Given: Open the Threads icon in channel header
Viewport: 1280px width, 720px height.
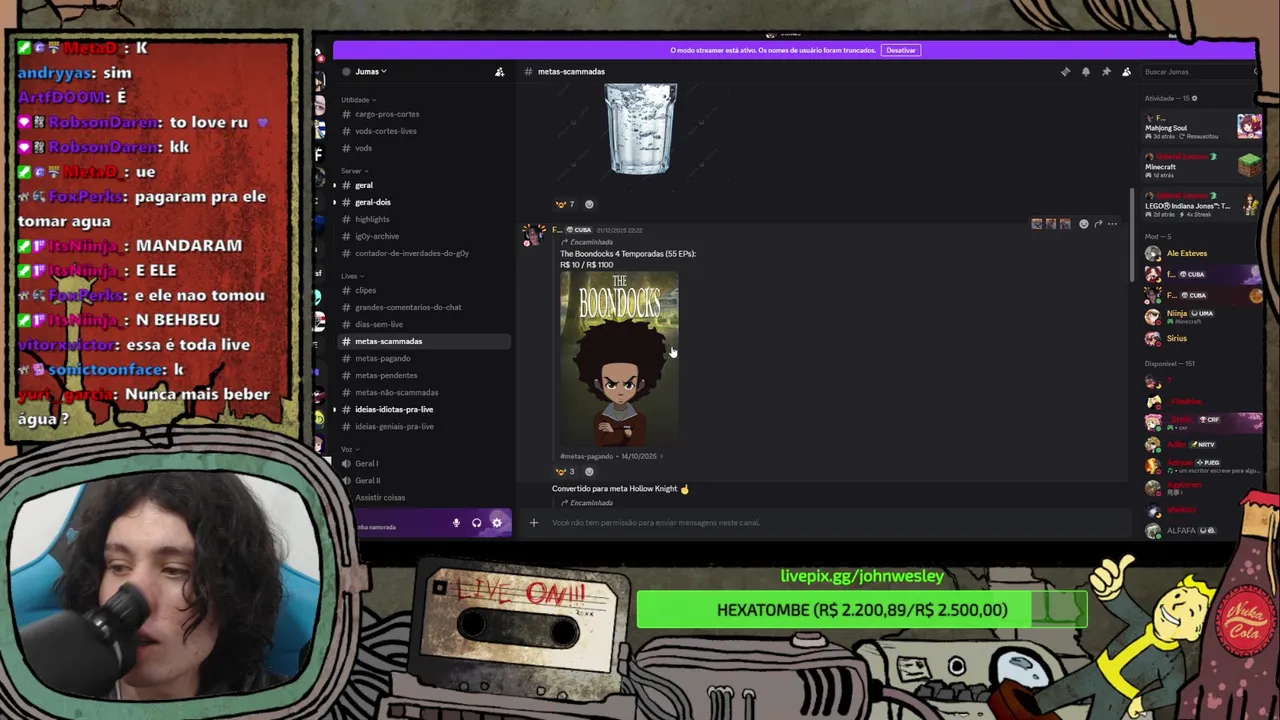Looking at the screenshot, I should (1065, 72).
